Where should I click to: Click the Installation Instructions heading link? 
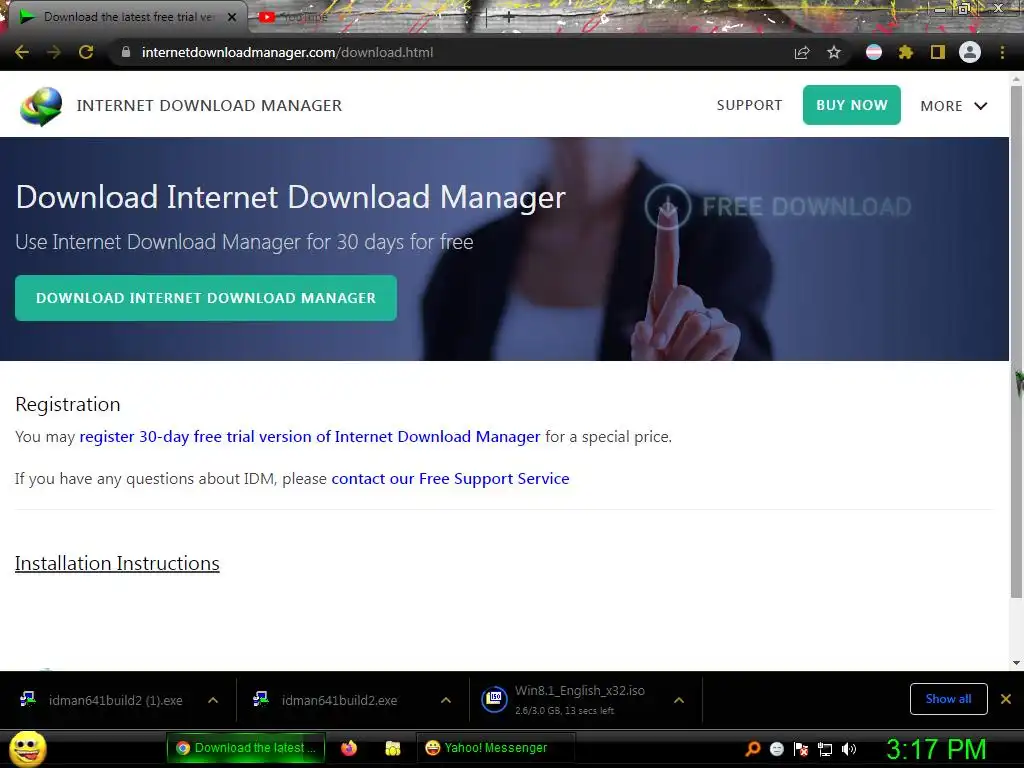(118, 563)
